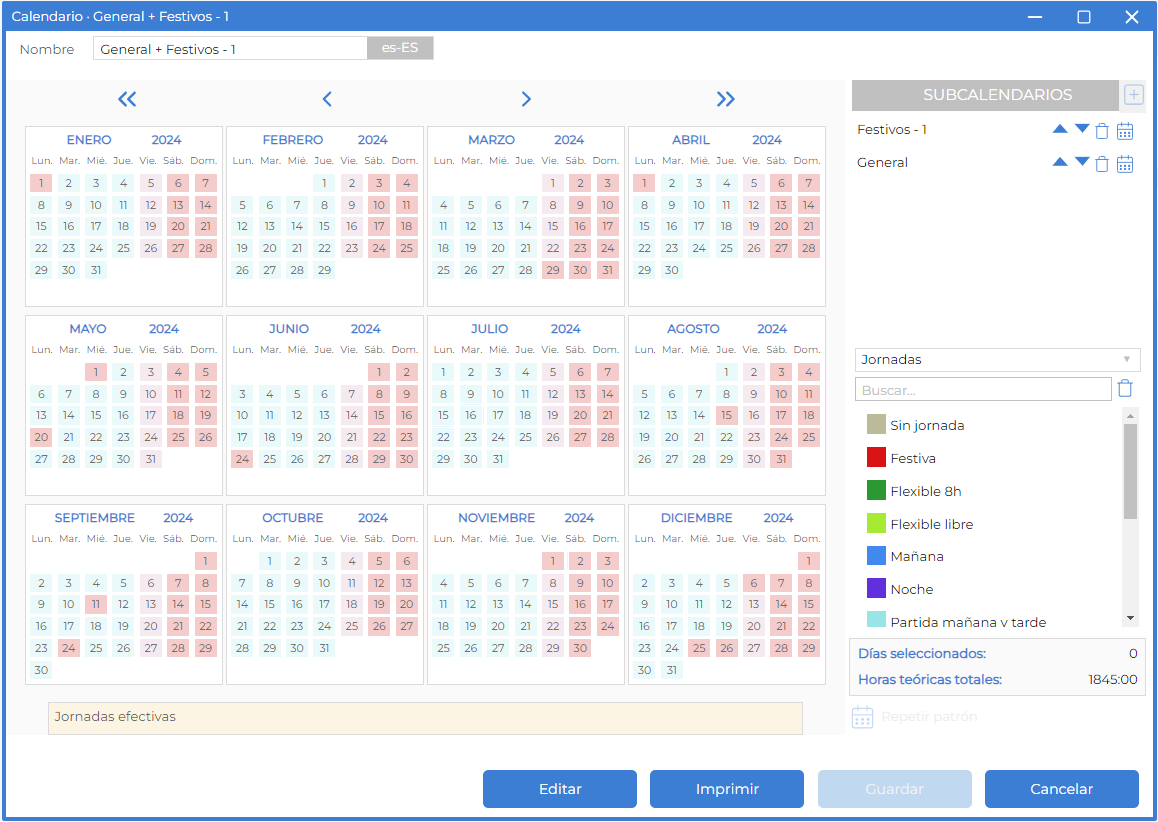Clear the Buscar search with trash icon
Viewport: 1158px width, 822px height.
click(1125, 388)
